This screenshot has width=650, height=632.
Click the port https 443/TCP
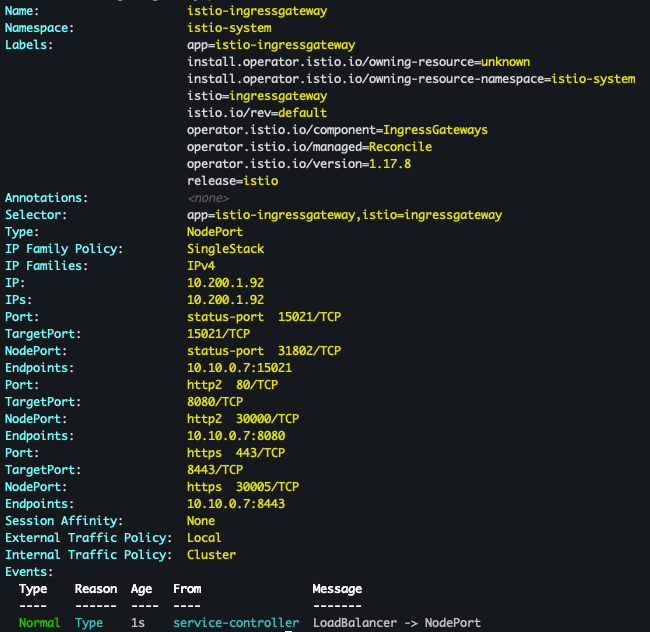pyautogui.click(x=236, y=453)
